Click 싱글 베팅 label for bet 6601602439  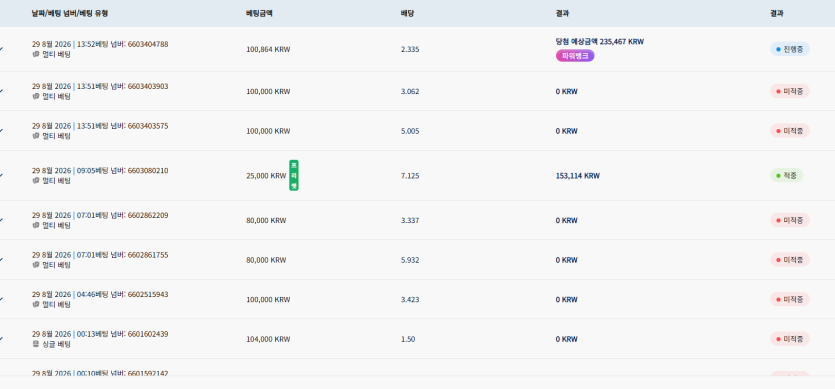tap(56, 344)
